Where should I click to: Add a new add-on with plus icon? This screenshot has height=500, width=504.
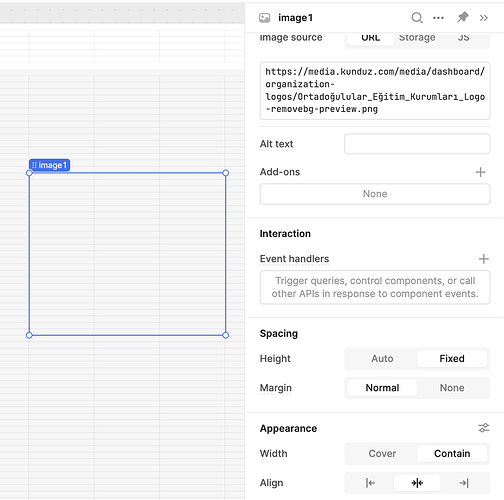pos(480,172)
